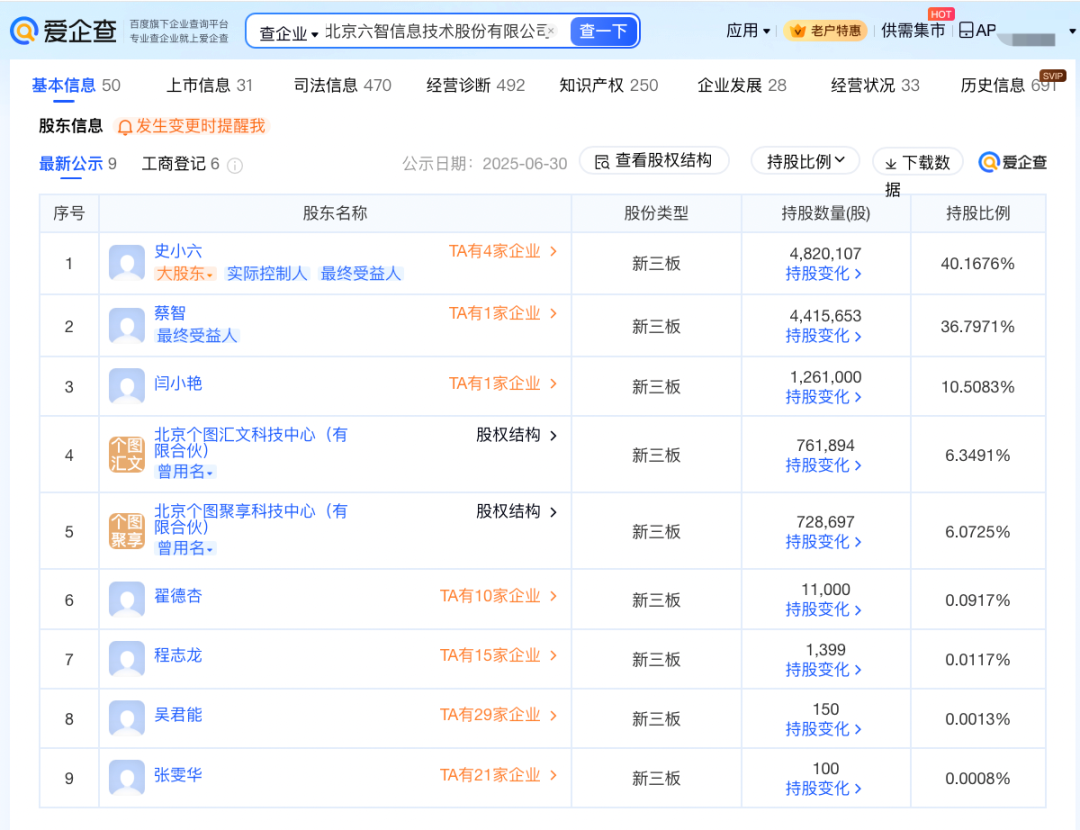Select the 工商登记 sub-tab
The width and height of the screenshot is (1080, 830).
pos(180,164)
